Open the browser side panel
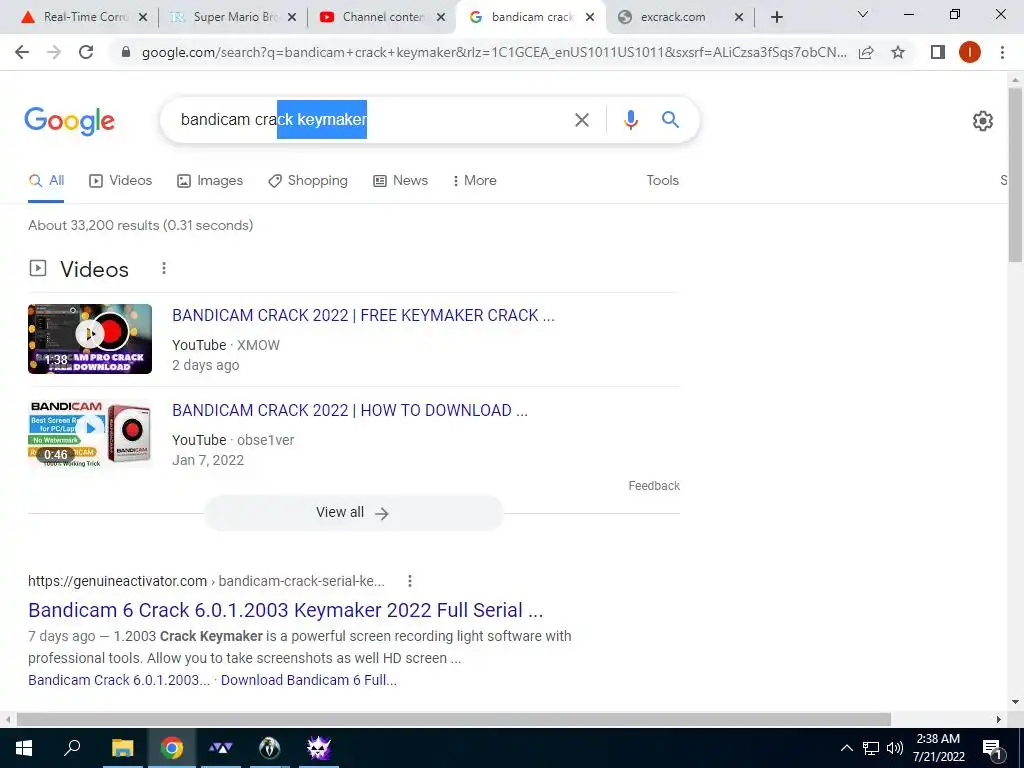Viewport: 1024px width, 768px height. 938,52
